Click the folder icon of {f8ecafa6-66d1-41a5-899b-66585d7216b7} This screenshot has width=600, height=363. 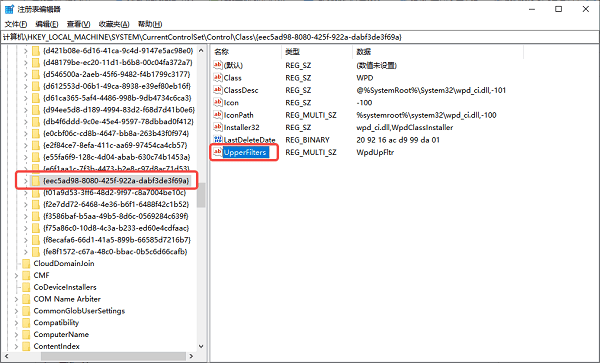[x=36, y=240]
